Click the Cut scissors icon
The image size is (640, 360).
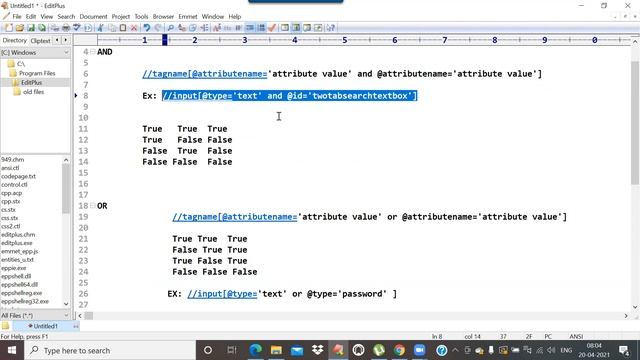pos(100,28)
